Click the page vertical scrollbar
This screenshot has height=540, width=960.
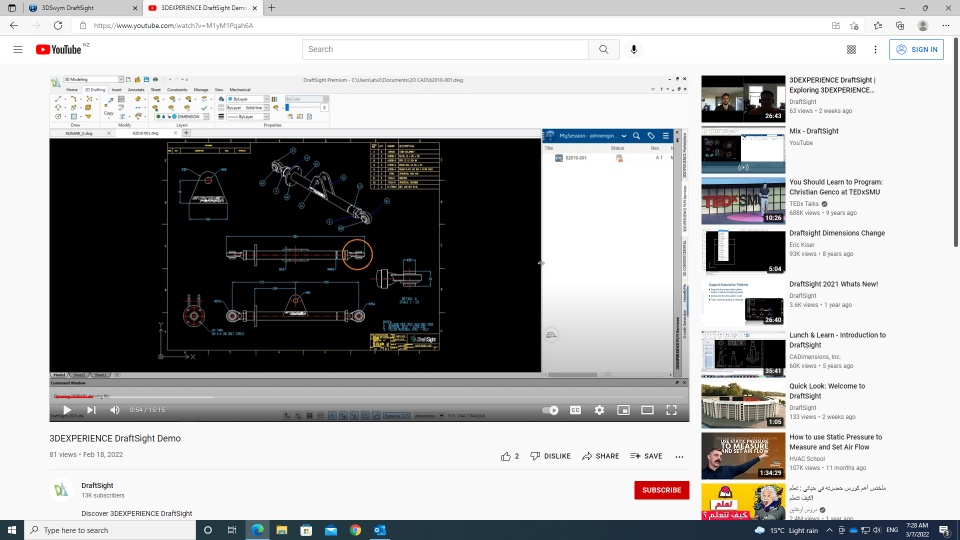(956, 144)
